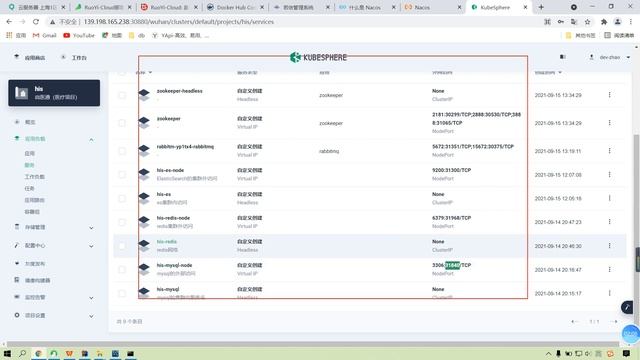Expand the 配置中心 sidebar section
Screen dimensions: 640x360
pyautogui.click(x=91, y=246)
